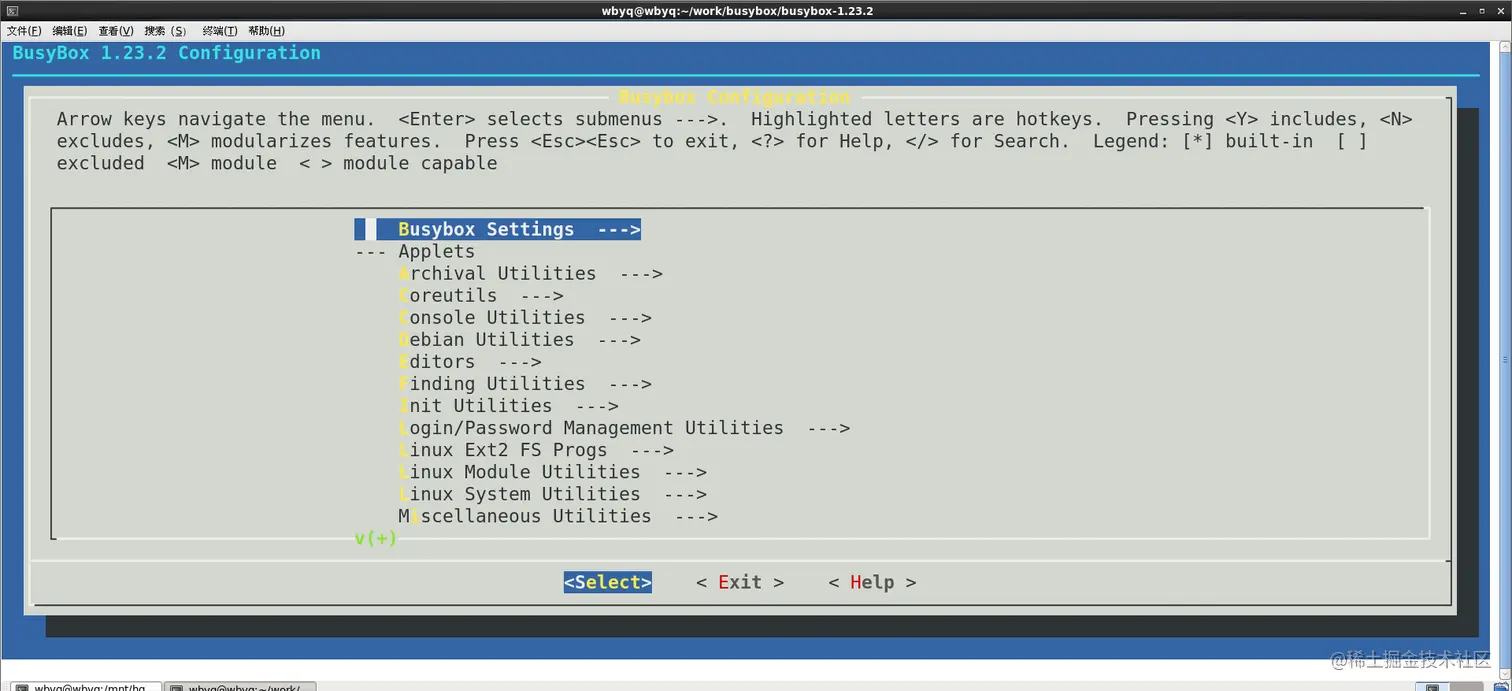The image size is (1512, 691).
Task: Select the highlighted Busybox Settings entry
Action: (x=497, y=230)
